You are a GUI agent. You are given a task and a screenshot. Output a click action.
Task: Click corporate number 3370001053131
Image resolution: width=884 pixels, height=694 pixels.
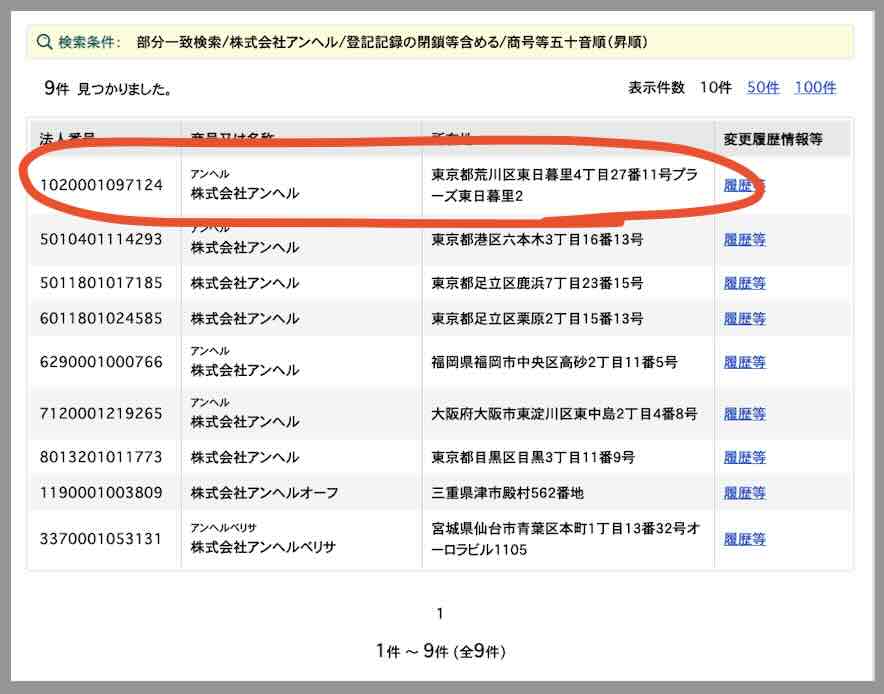[100, 539]
